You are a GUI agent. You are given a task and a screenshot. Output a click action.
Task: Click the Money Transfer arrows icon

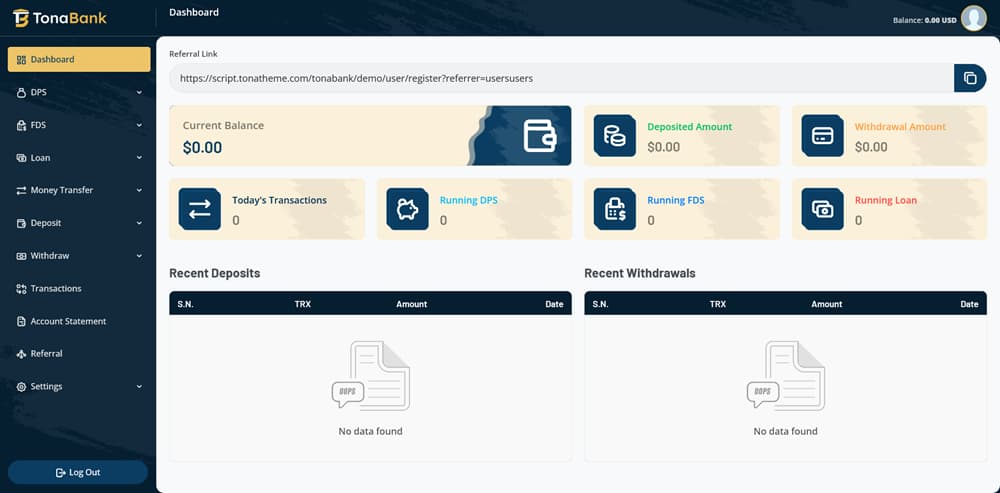(21, 190)
